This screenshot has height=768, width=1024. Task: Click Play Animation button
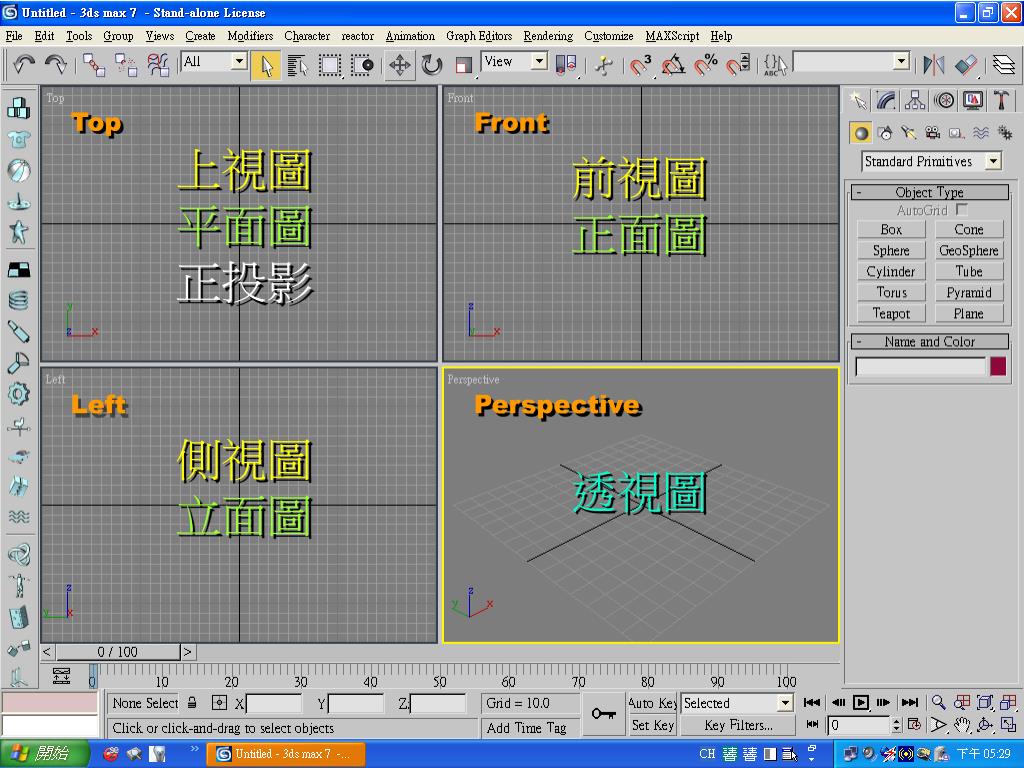tap(861, 703)
